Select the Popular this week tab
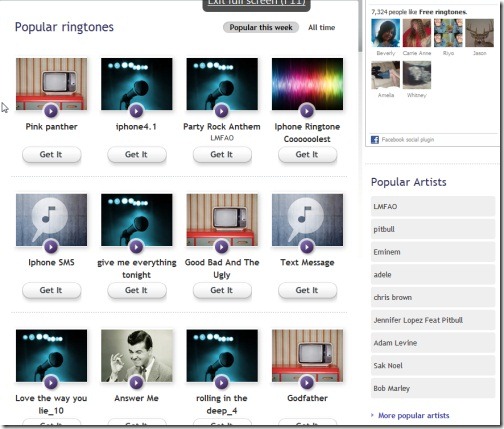 click(x=261, y=28)
